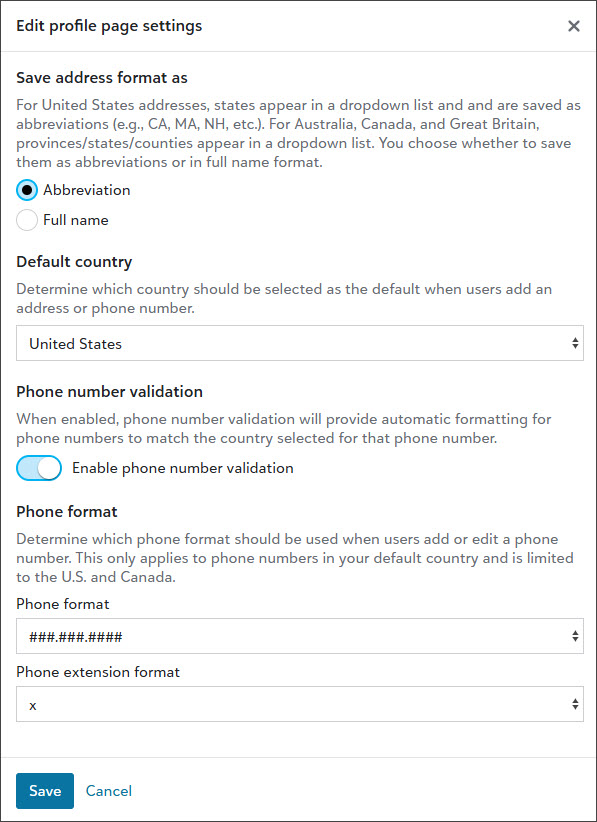Screen dimensions: 597x822
Task: Close the Edit profile page settings dialog
Action: [574, 26]
